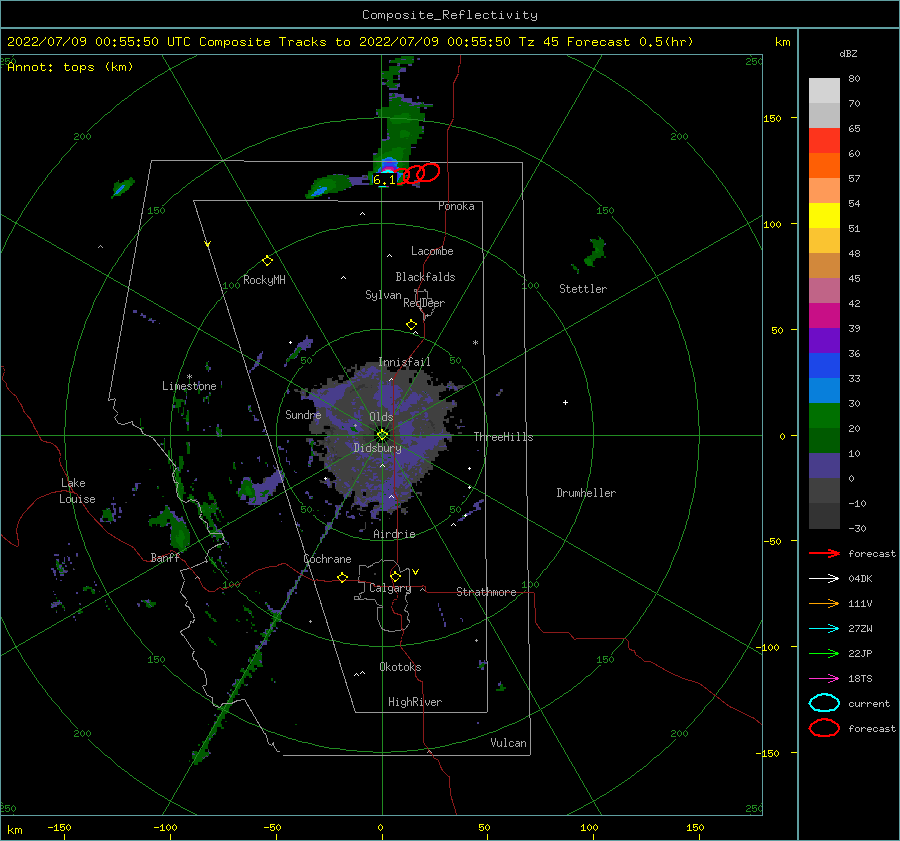Click the Lake Louise label
The height and width of the screenshot is (841, 900).
tap(77, 491)
